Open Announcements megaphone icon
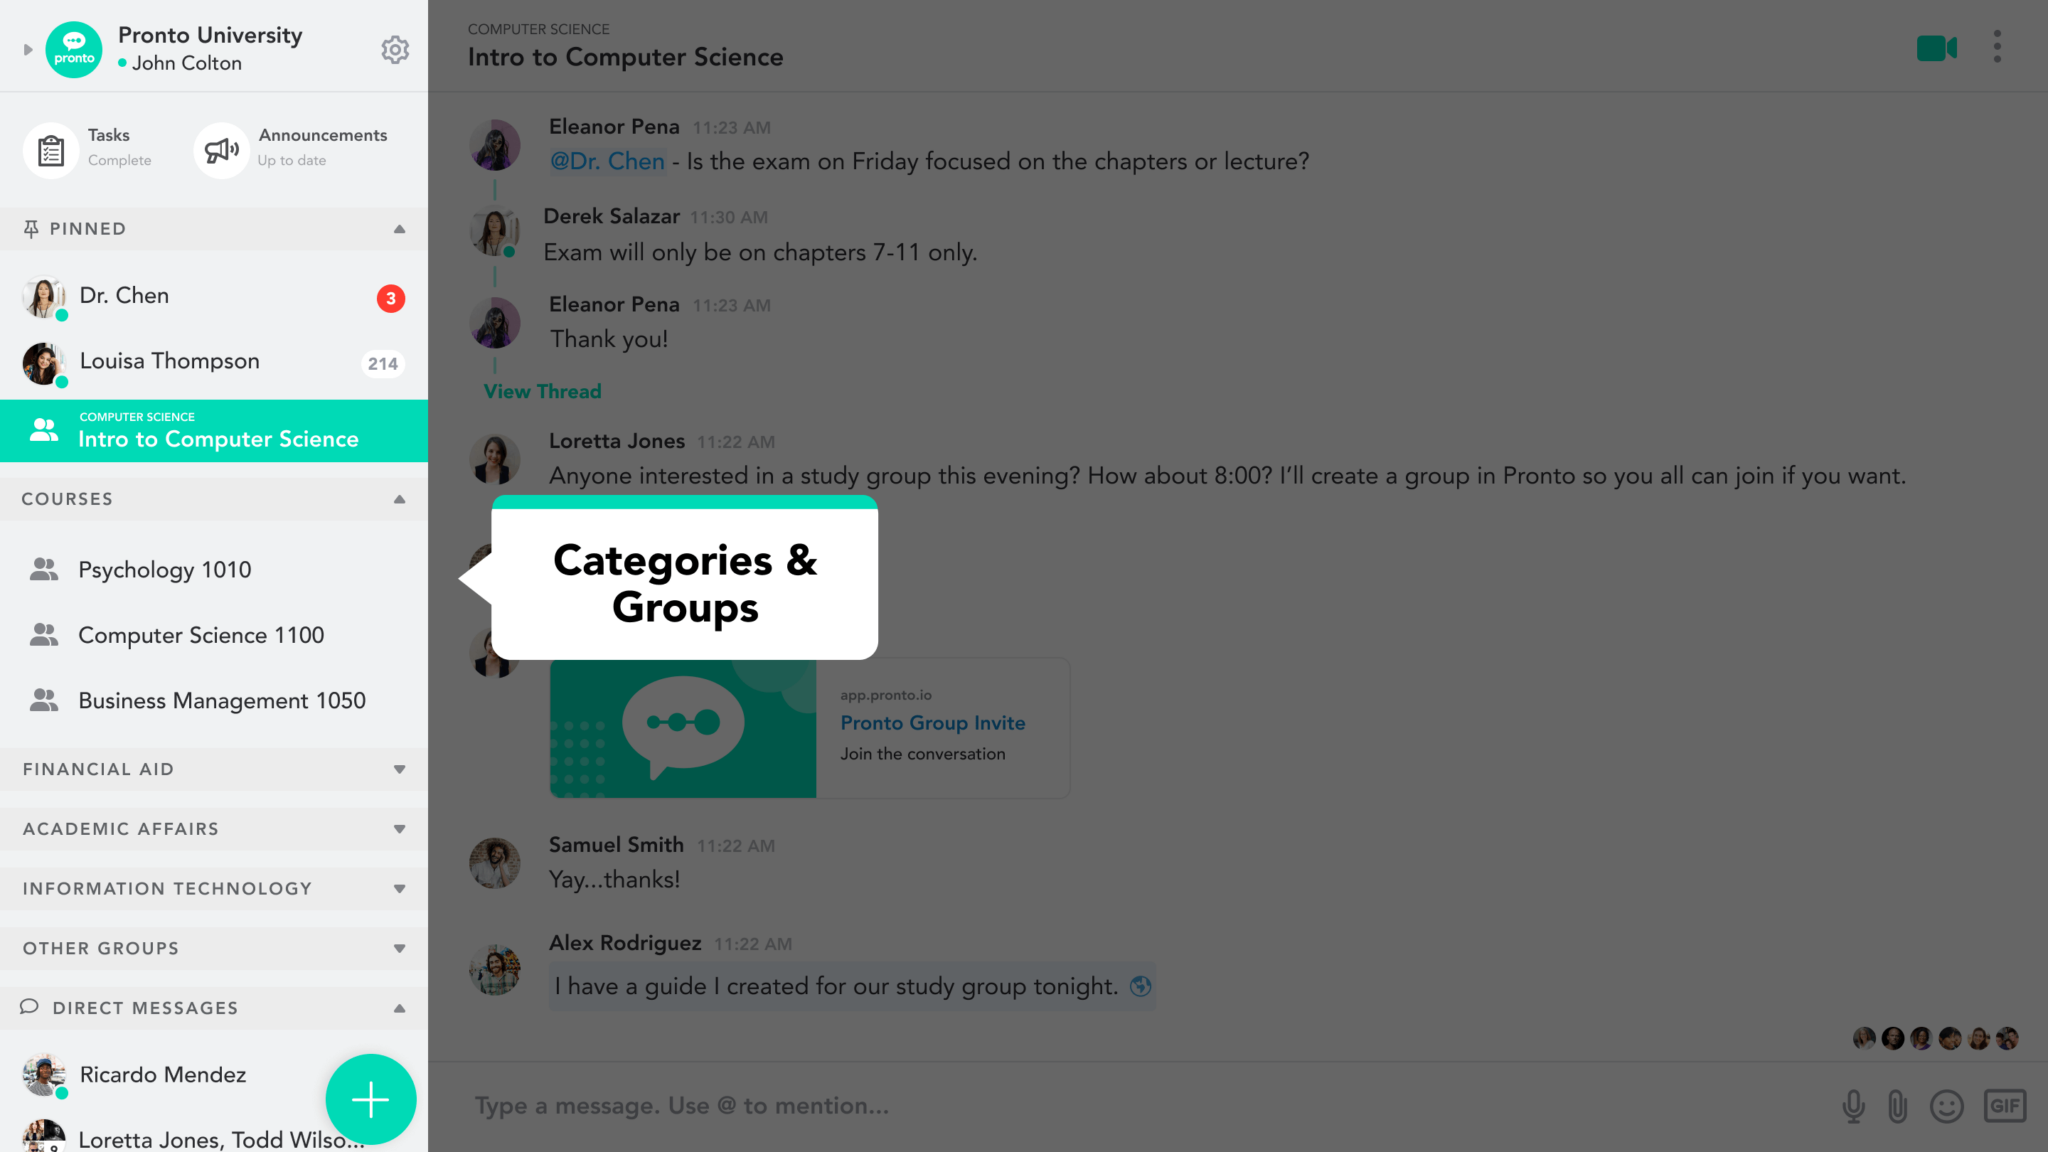This screenshot has width=2048, height=1152. coord(221,151)
